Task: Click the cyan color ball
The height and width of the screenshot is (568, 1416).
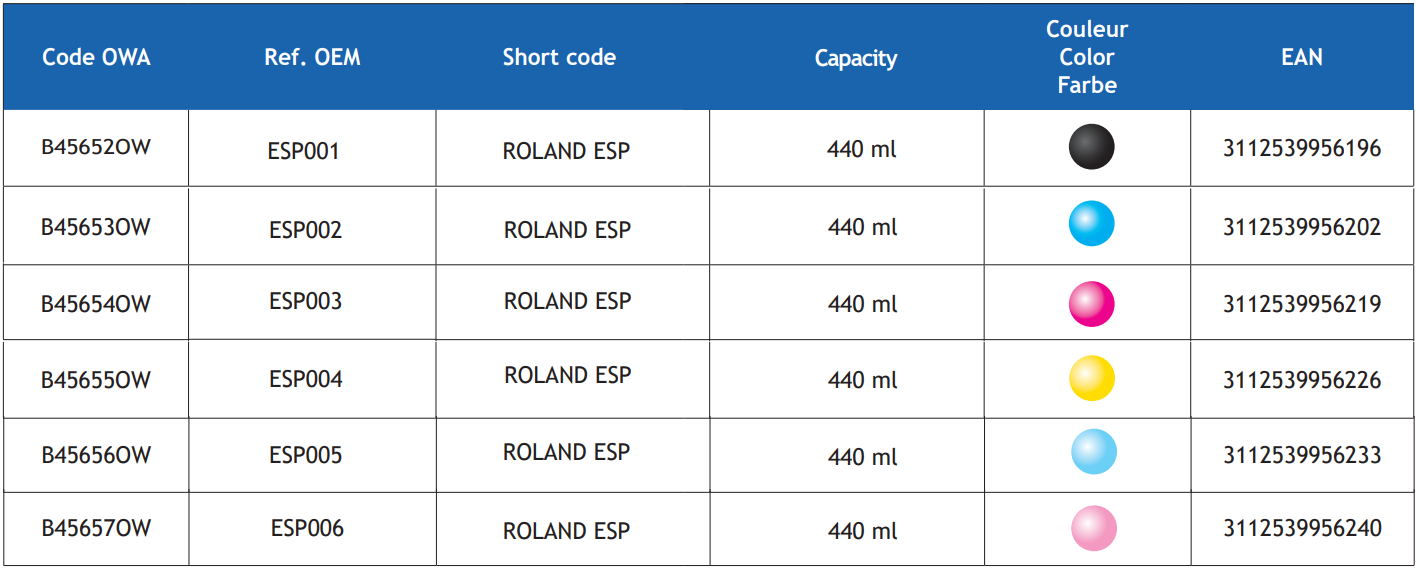Action: click(1091, 223)
